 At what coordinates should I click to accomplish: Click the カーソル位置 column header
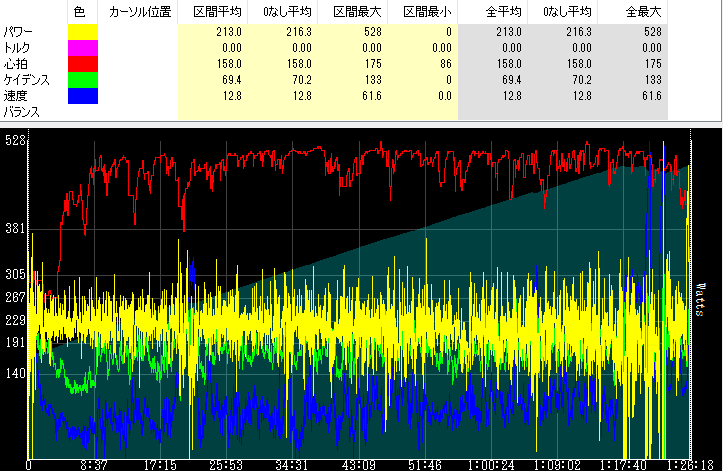tap(140, 12)
